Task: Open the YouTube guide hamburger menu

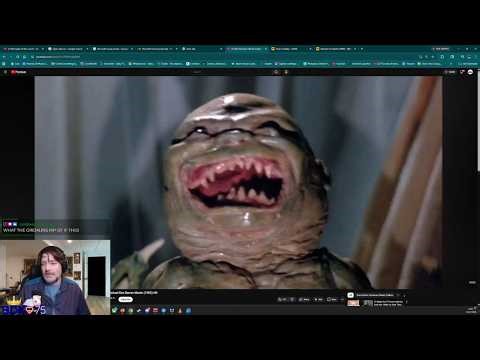Action: [5, 72]
